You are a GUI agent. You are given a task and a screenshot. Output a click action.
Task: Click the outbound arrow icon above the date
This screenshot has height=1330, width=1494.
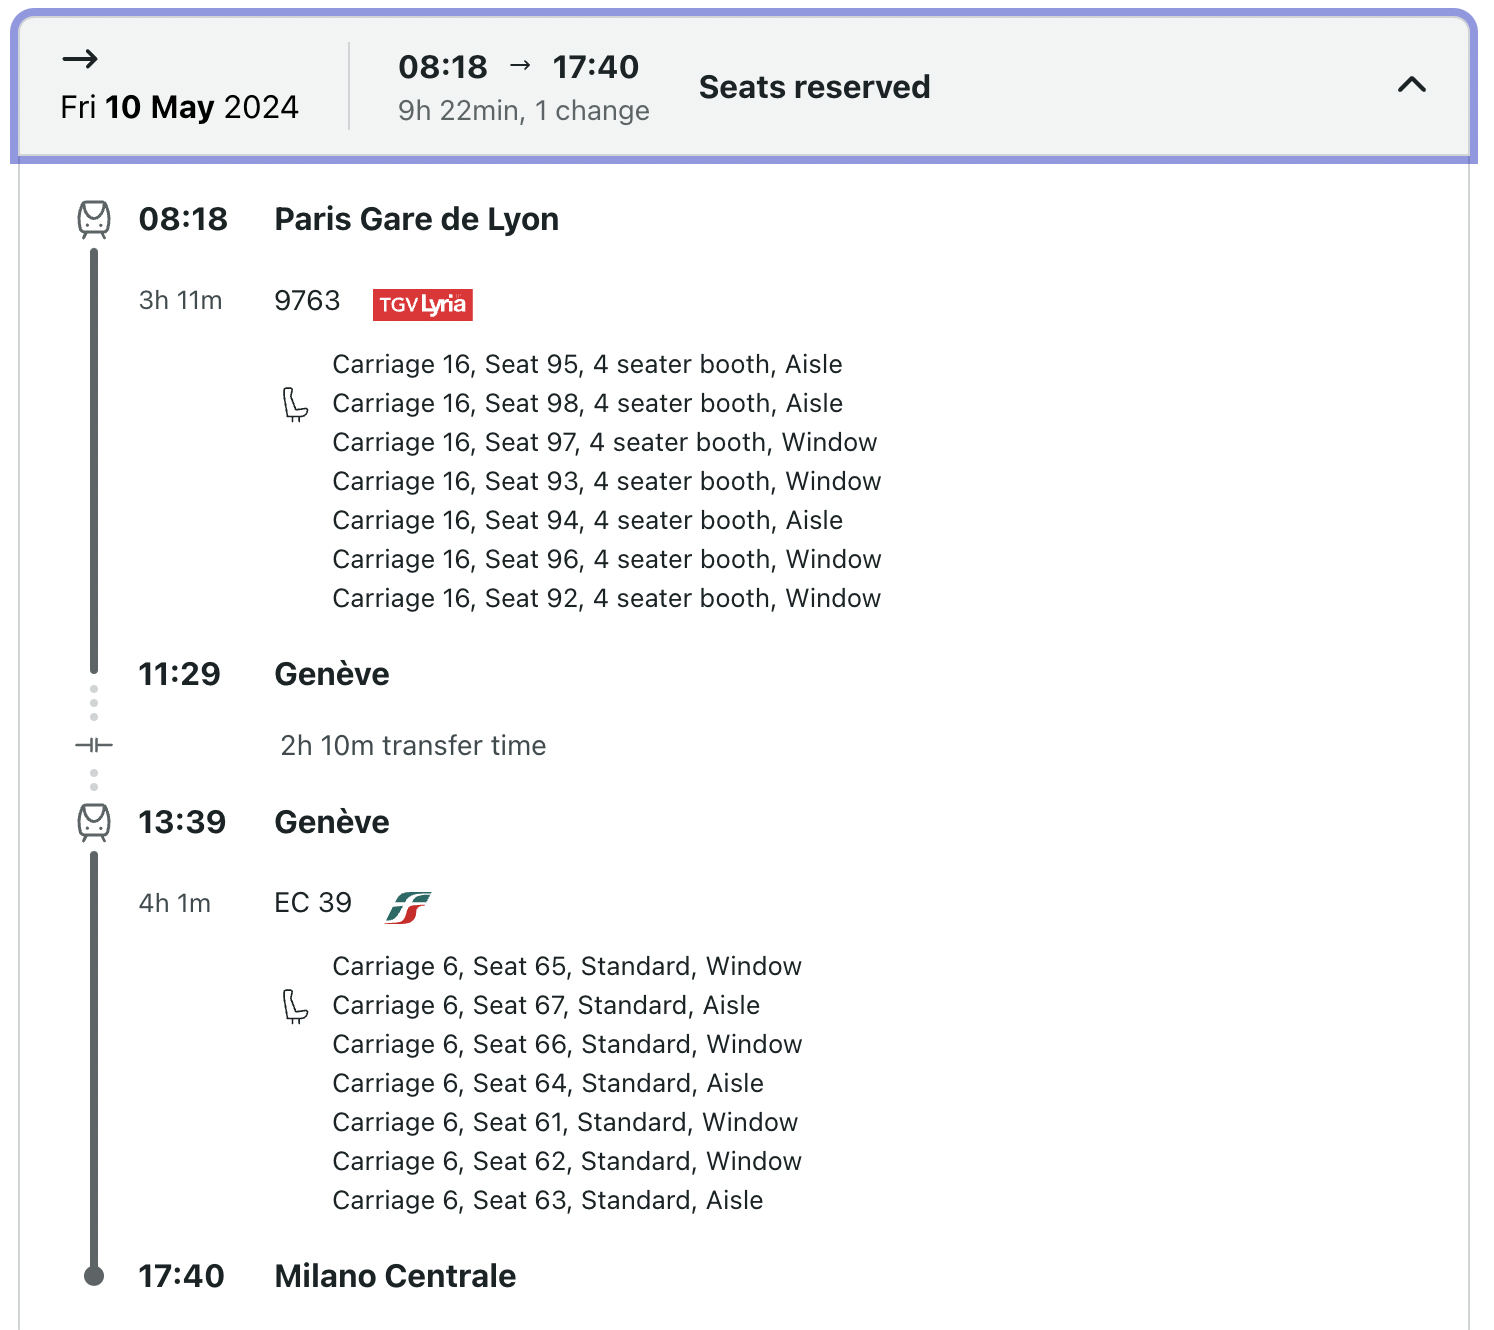pos(80,59)
